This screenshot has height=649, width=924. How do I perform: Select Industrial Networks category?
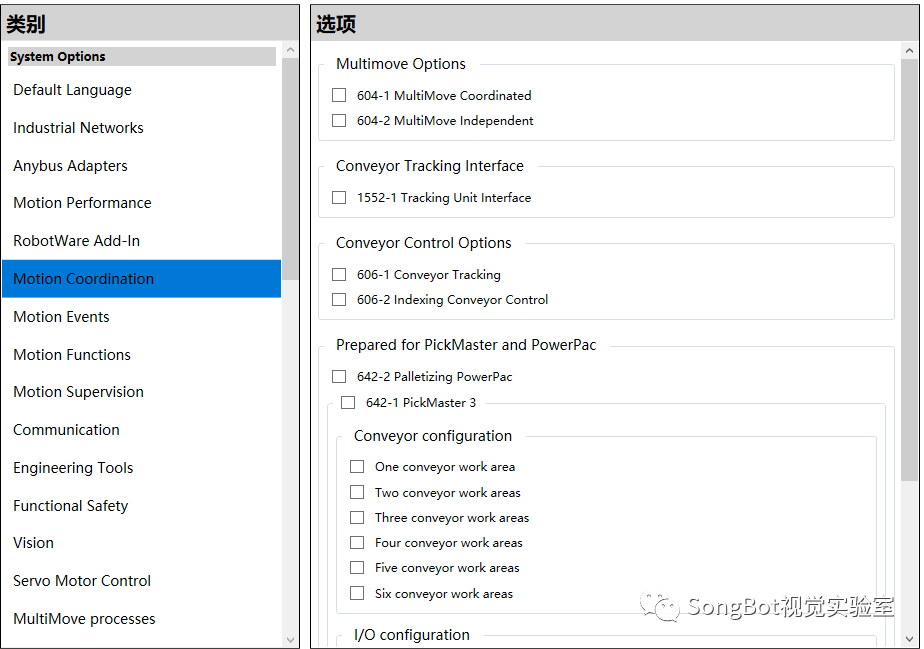pyautogui.click(x=141, y=127)
